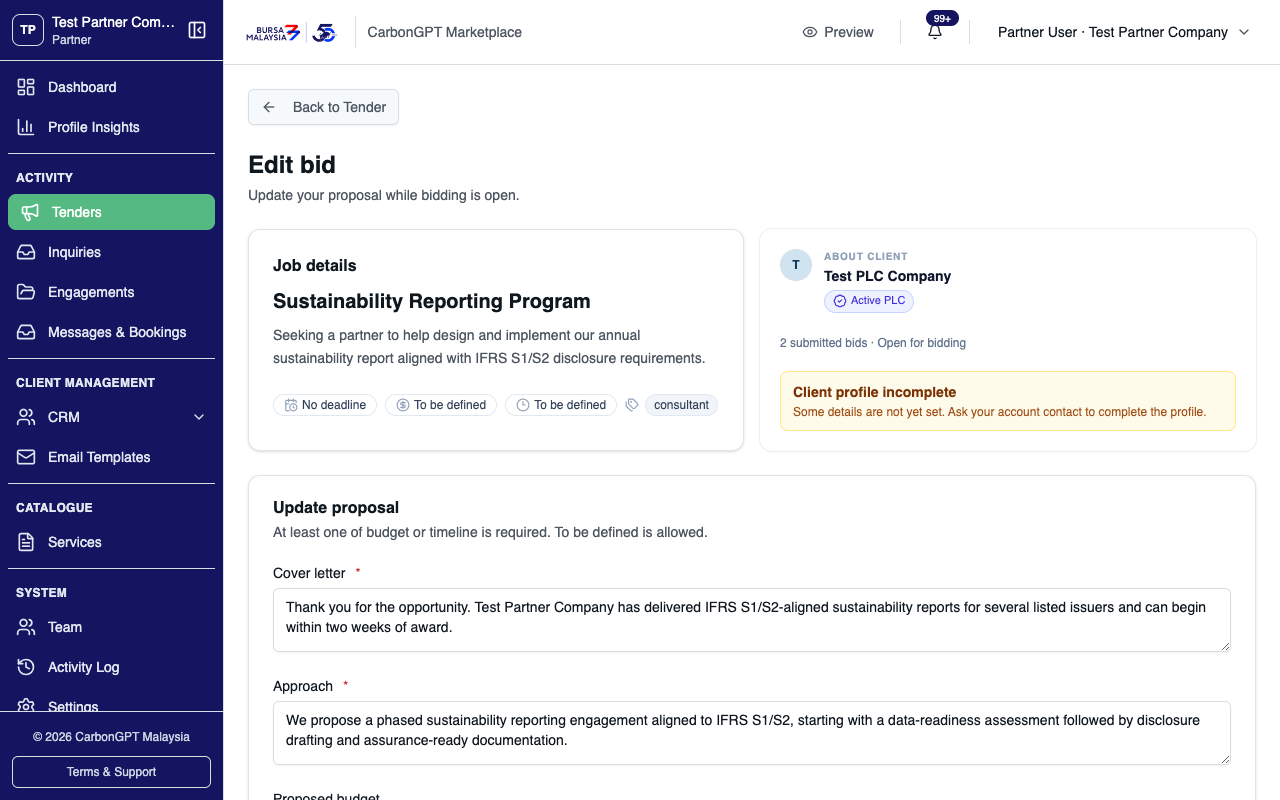Expand the CRM submenu chevron
Screen dimensions: 1280x800
point(198,417)
